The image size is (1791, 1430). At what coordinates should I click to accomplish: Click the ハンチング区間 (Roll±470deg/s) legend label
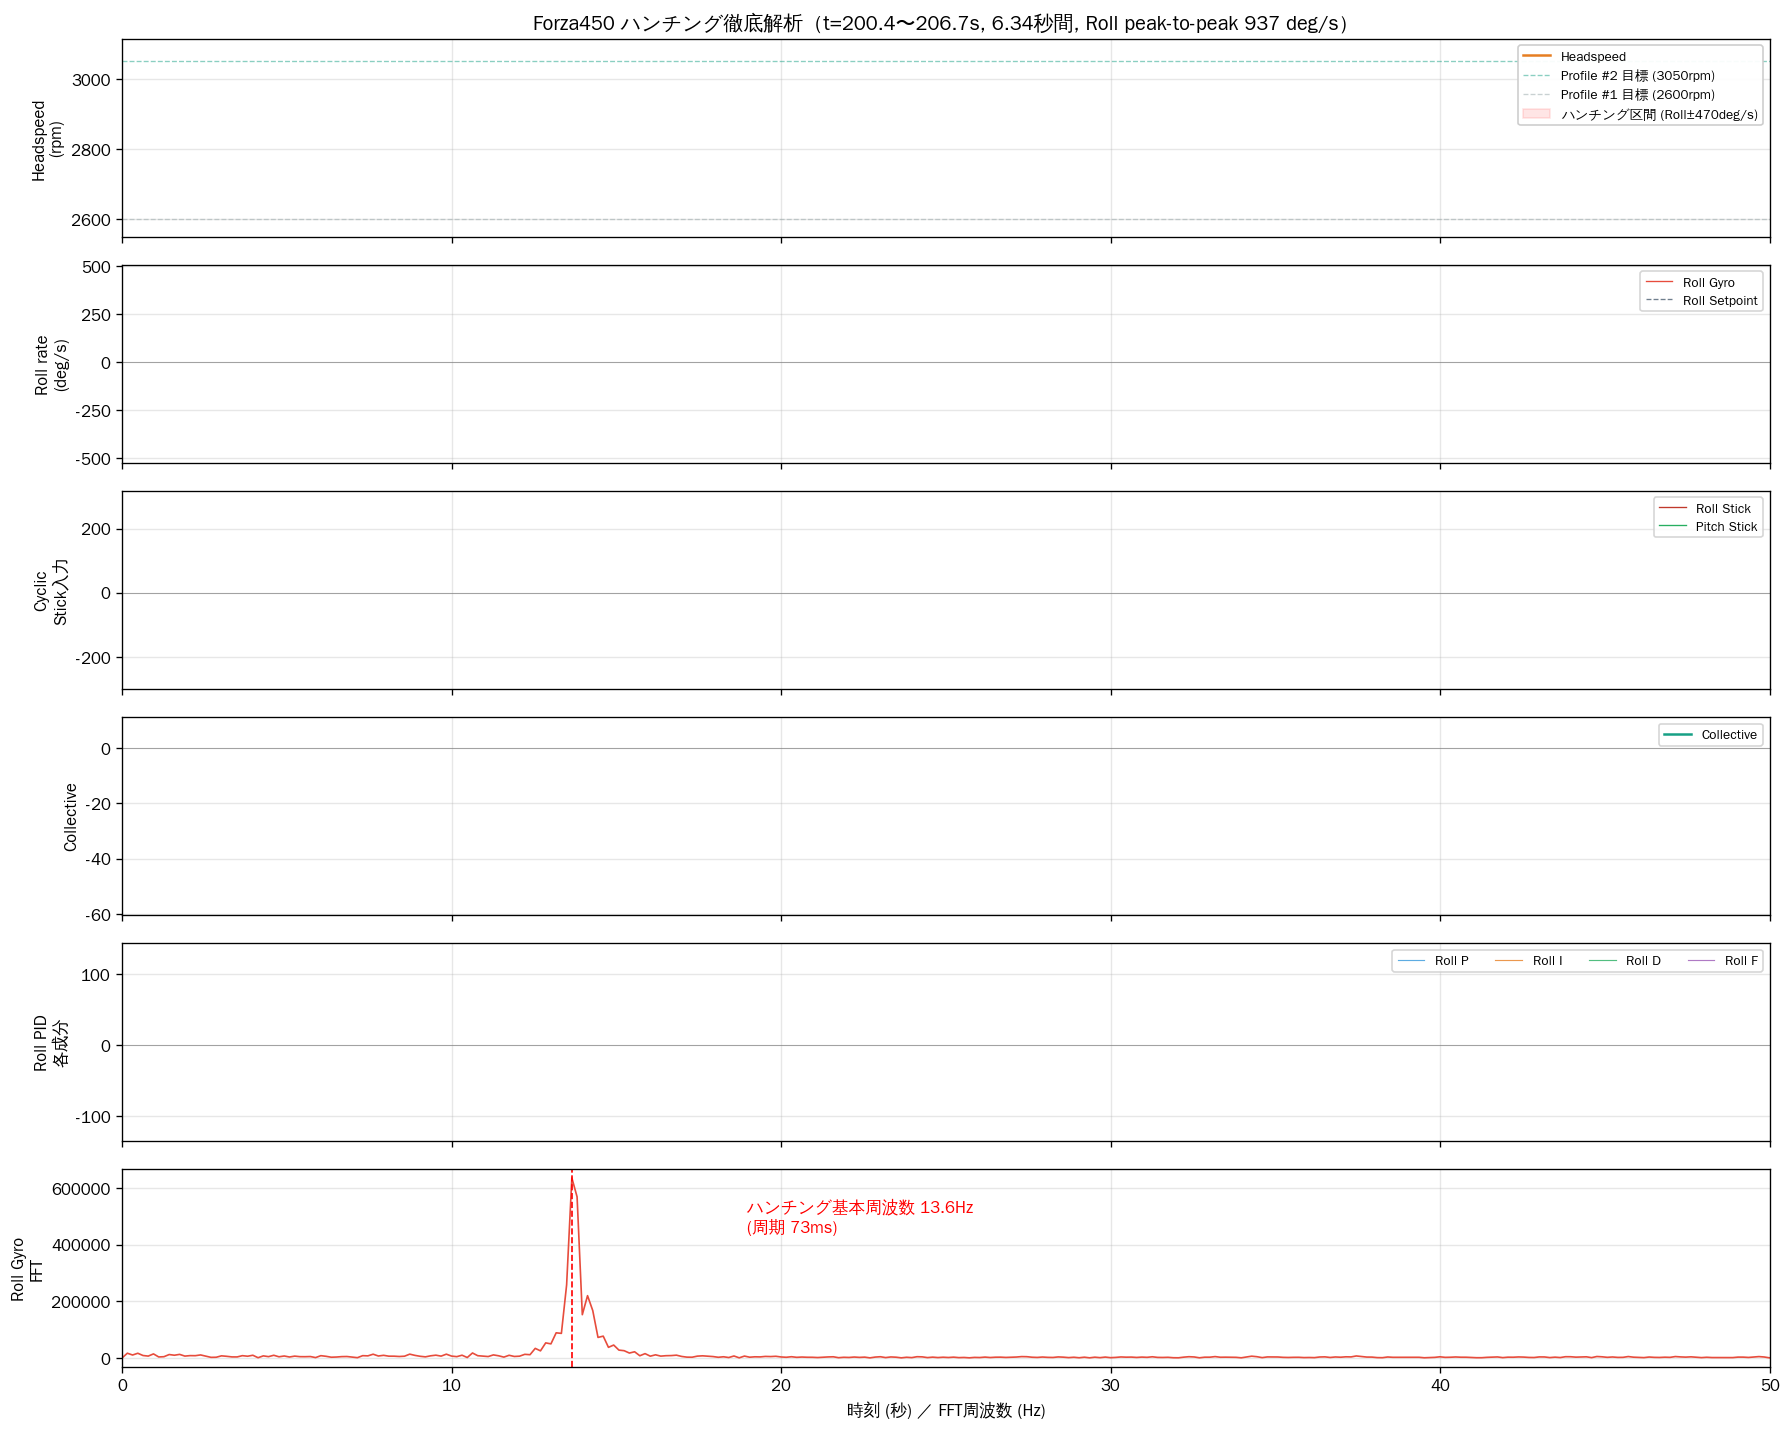[x=1659, y=115]
